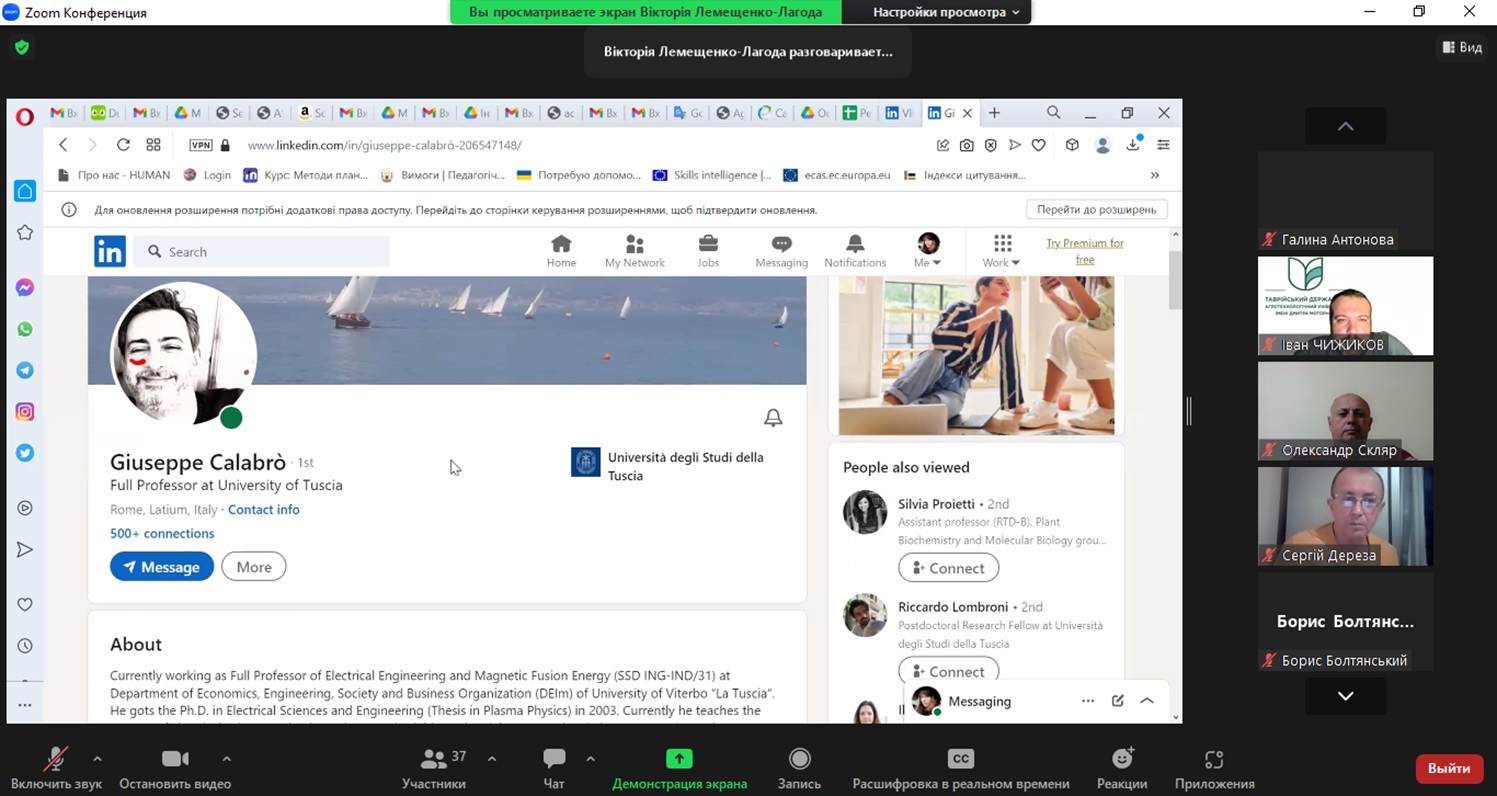
Task: Expand the Messaging overlay chevron
Action: (1147, 701)
